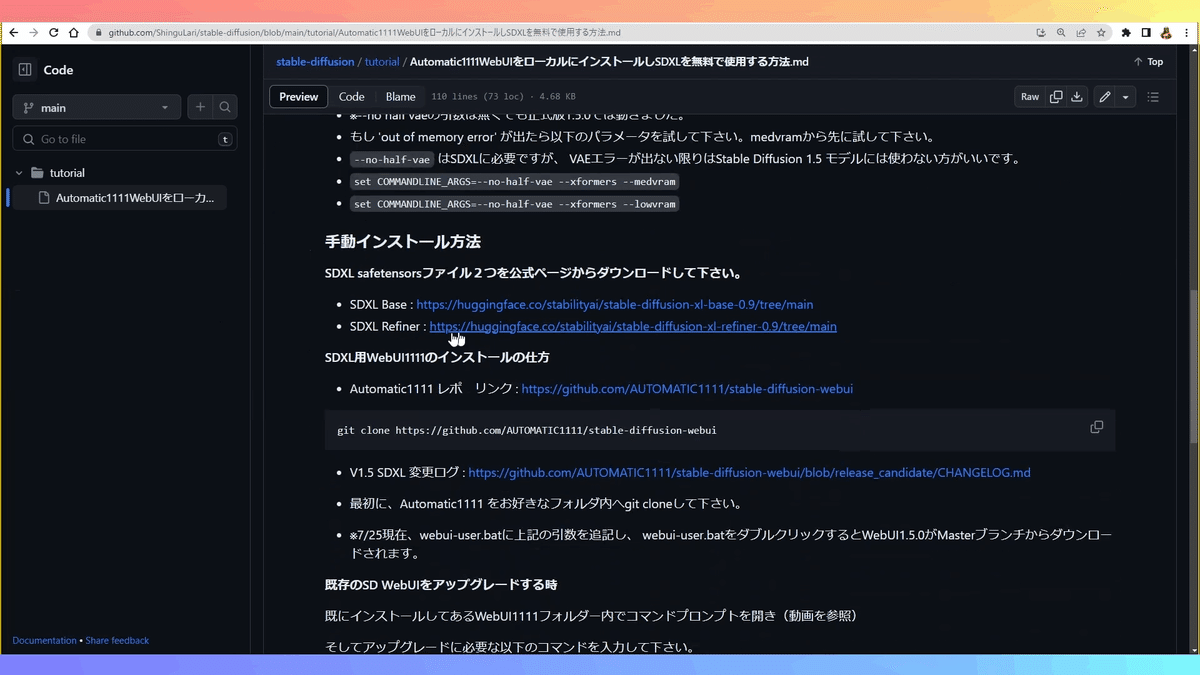The image size is (1200, 675).
Task: Click the 'git clone' command text
Action: pos(527,430)
